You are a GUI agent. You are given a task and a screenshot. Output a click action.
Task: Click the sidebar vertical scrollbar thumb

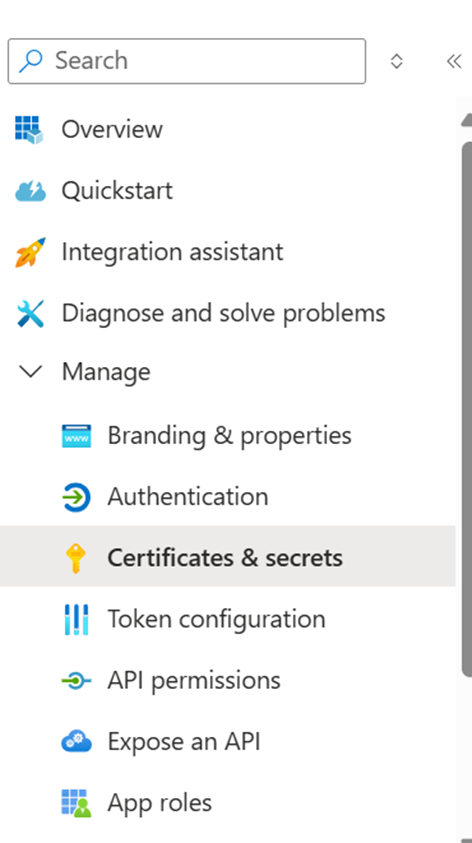point(467,409)
